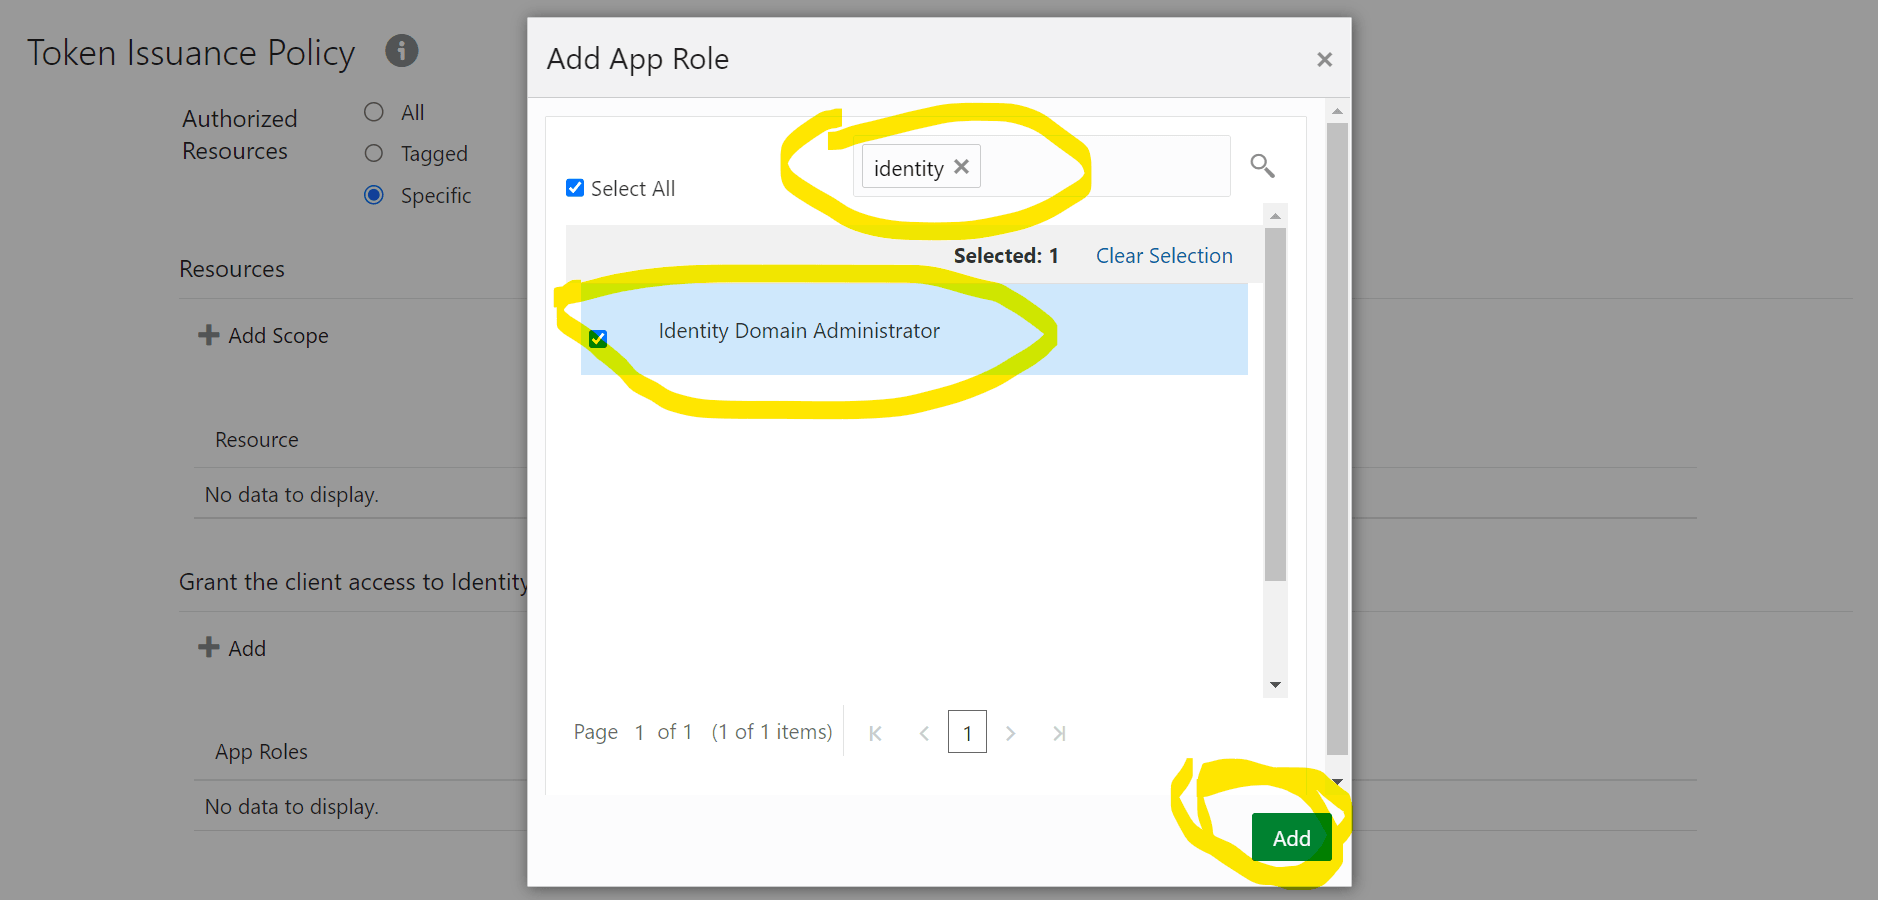Remove the 'identity' search filter chip

tap(961, 167)
